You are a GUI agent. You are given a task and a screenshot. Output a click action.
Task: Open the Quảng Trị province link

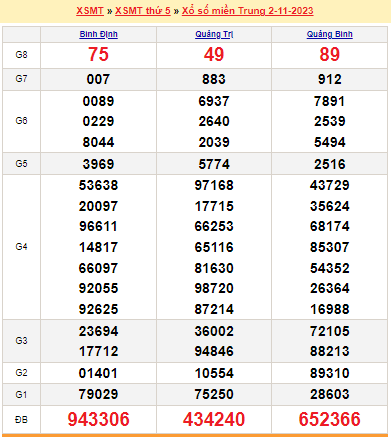(x=214, y=34)
